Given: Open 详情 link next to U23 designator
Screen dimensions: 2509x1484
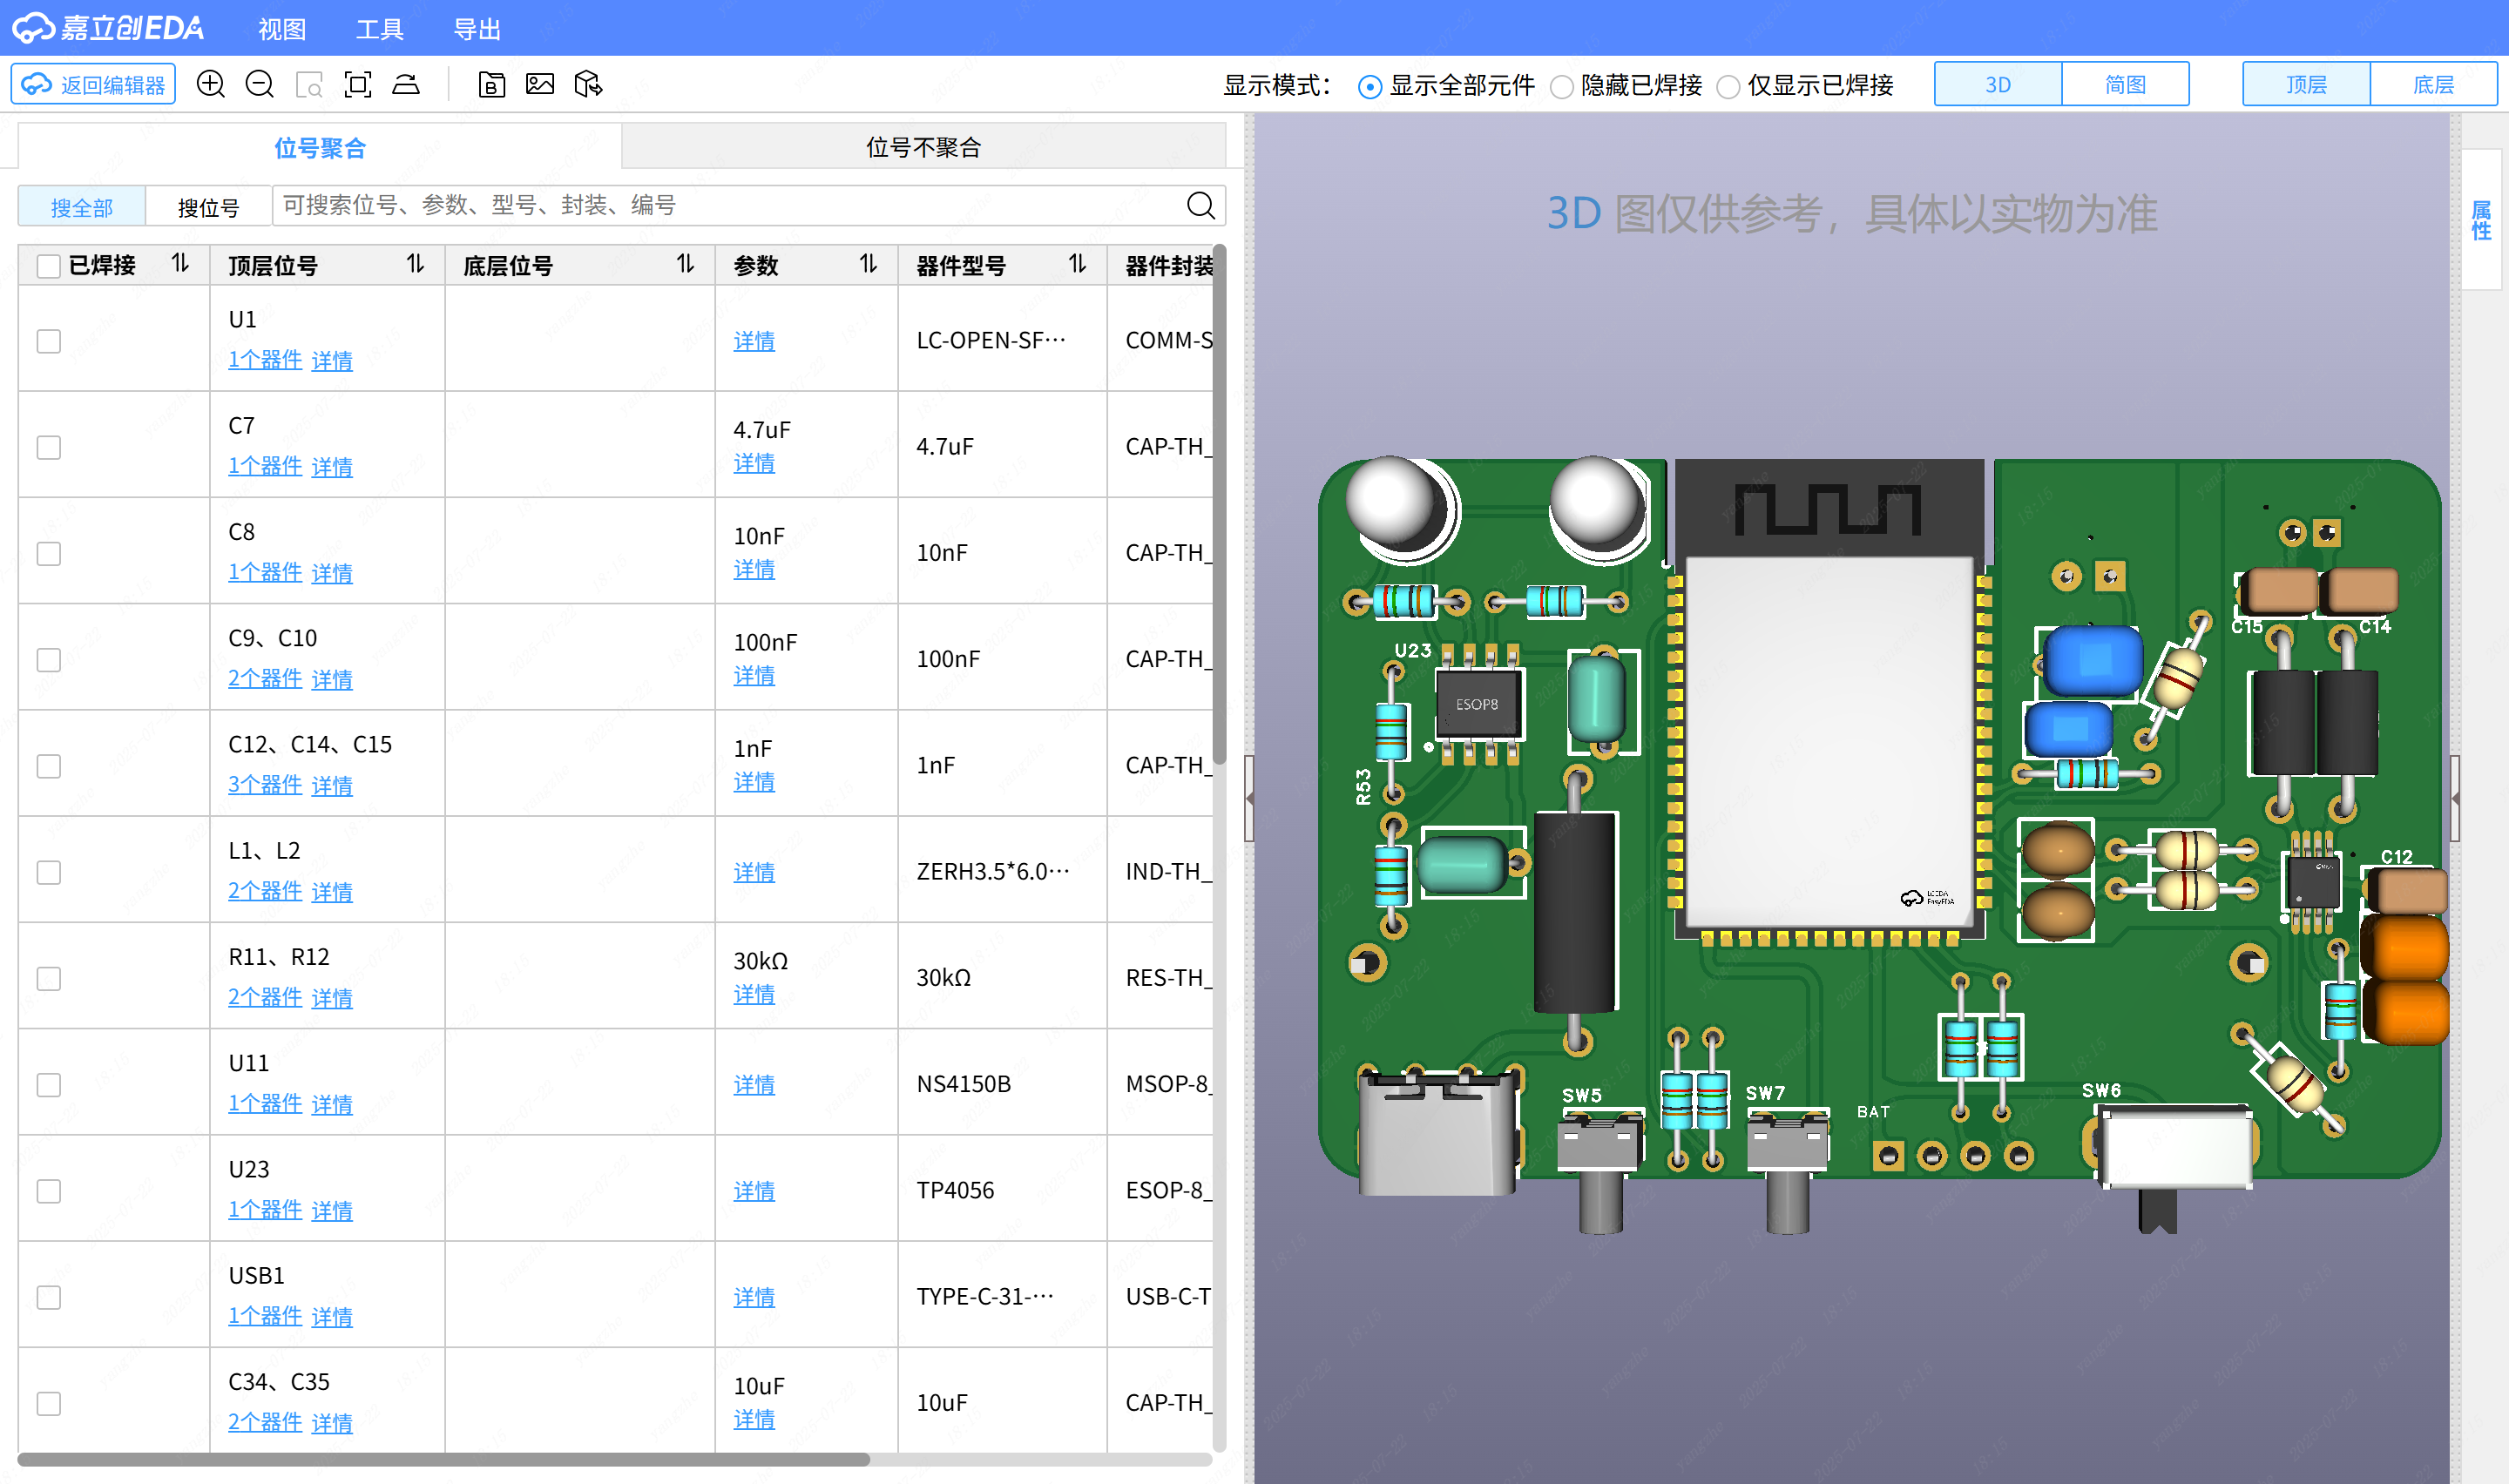Looking at the screenshot, I should tap(332, 1210).
